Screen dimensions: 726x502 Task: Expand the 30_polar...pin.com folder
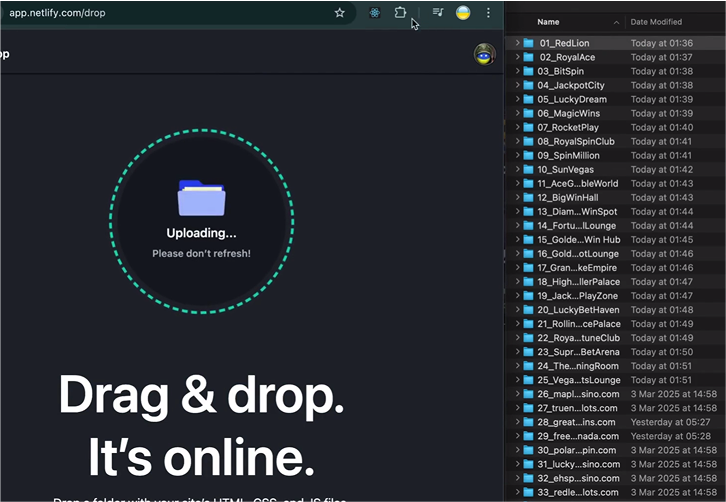click(517, 450)
